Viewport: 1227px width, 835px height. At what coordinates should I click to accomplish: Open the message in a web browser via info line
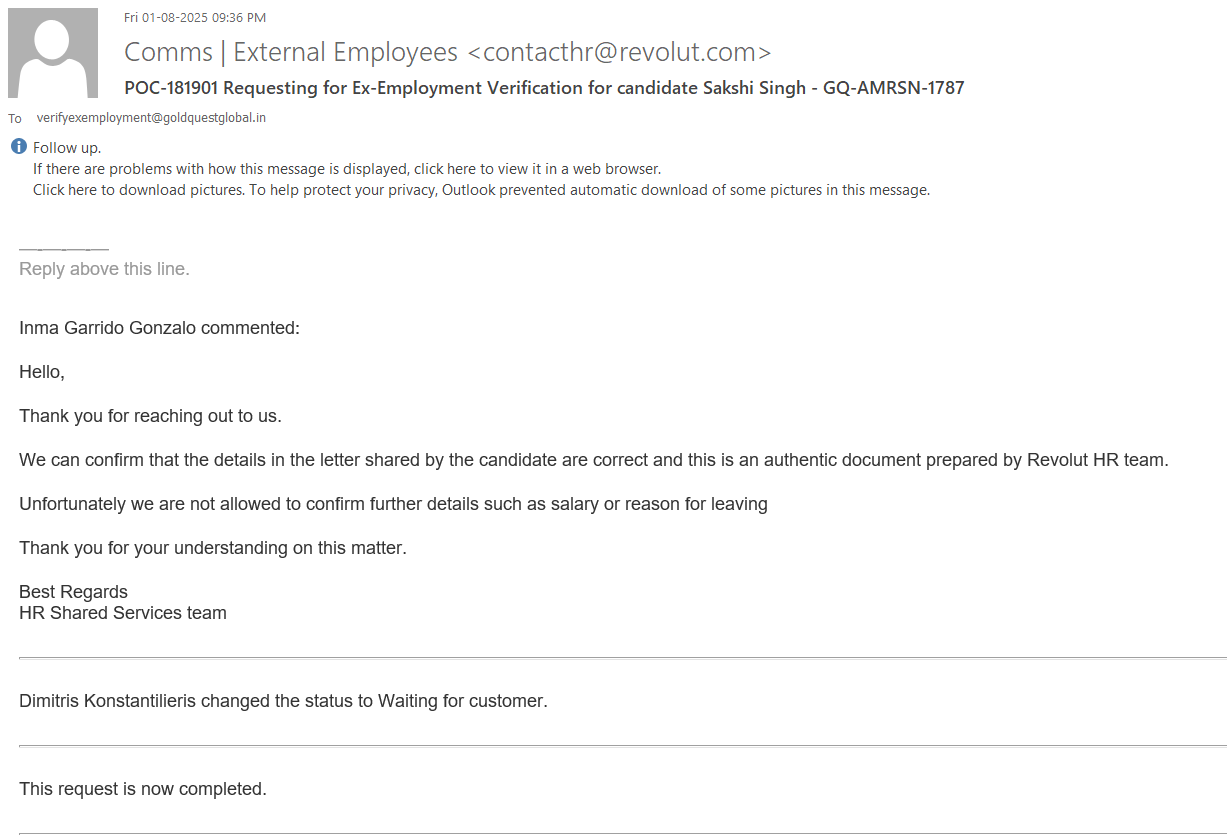coord(347,169)
